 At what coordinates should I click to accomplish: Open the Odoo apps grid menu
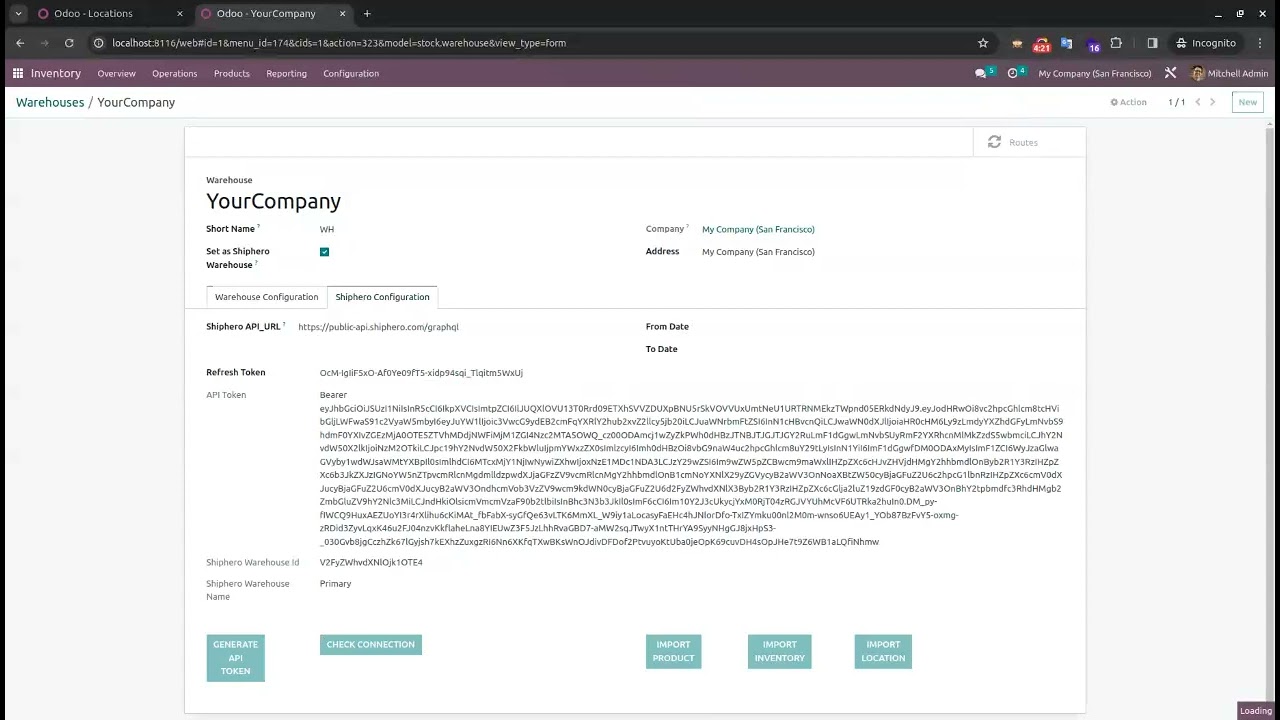18,73
